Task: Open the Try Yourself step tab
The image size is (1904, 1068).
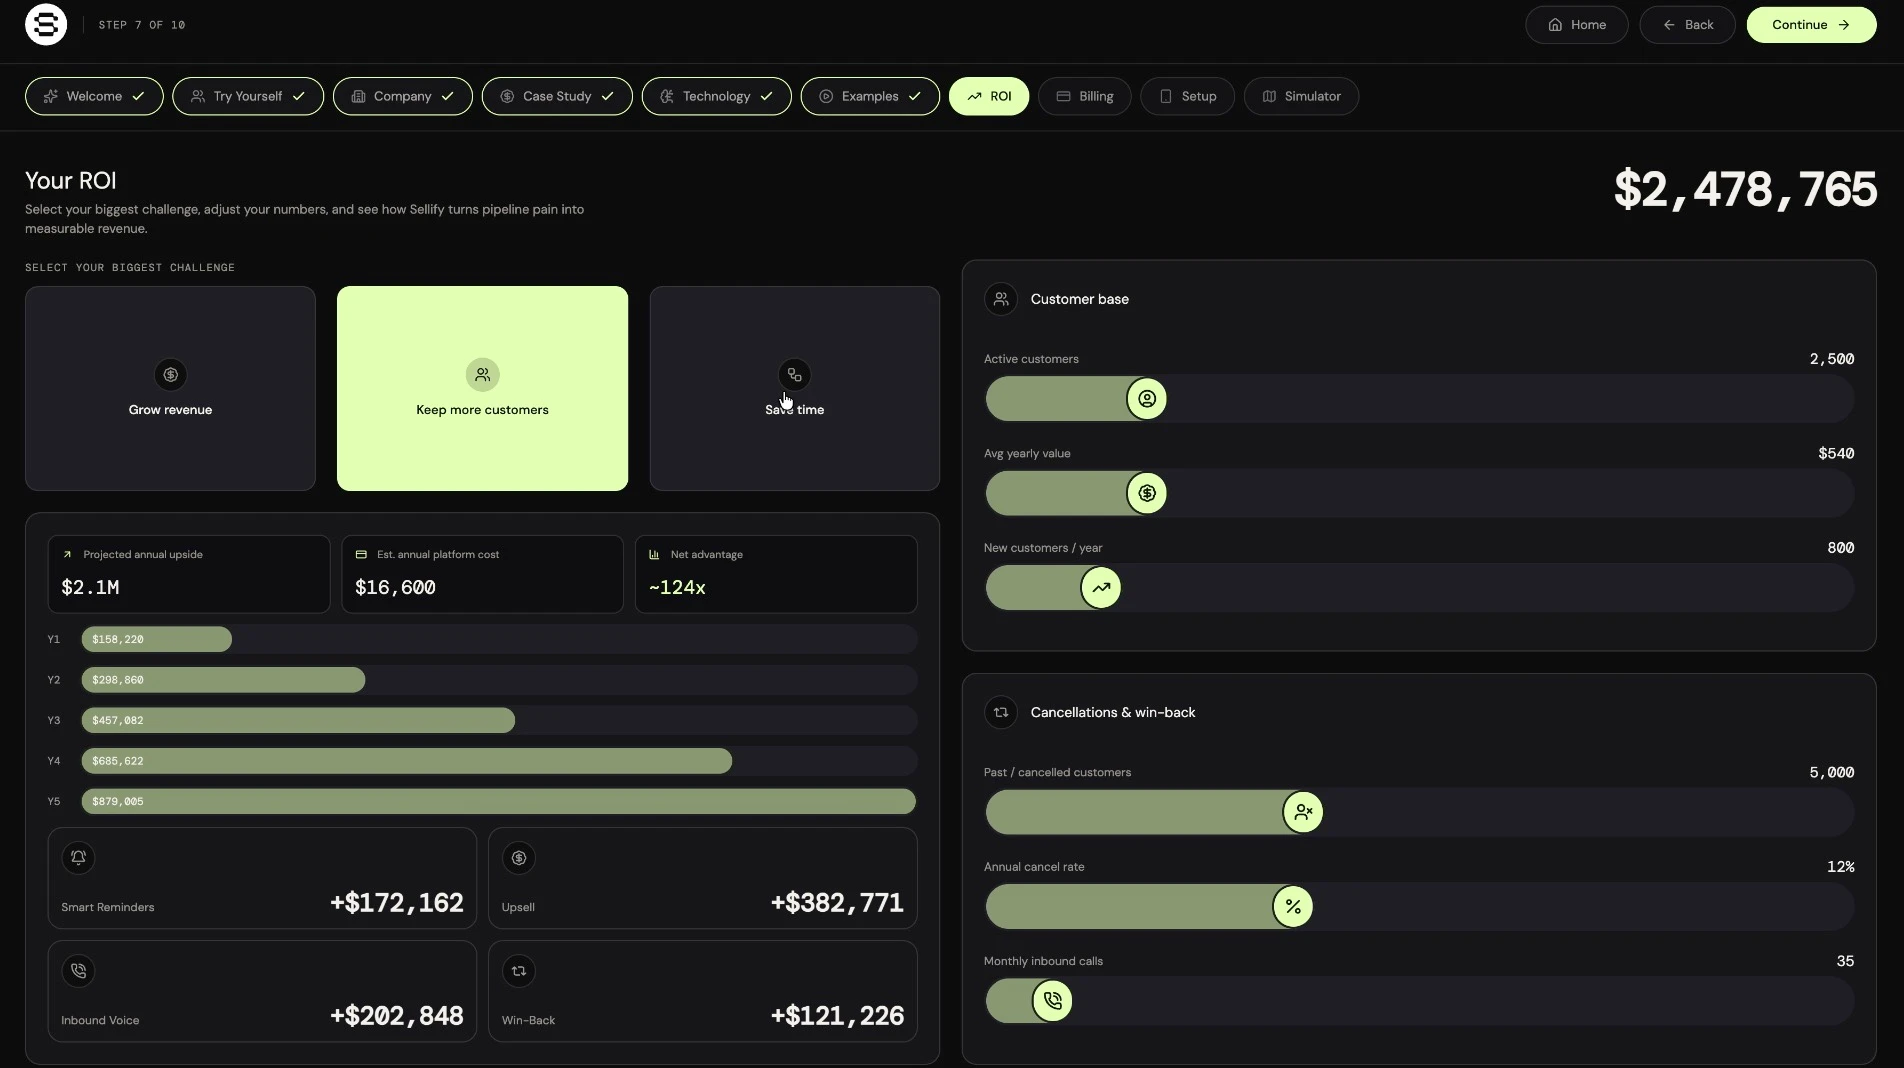Action: [x=248, y=96]
